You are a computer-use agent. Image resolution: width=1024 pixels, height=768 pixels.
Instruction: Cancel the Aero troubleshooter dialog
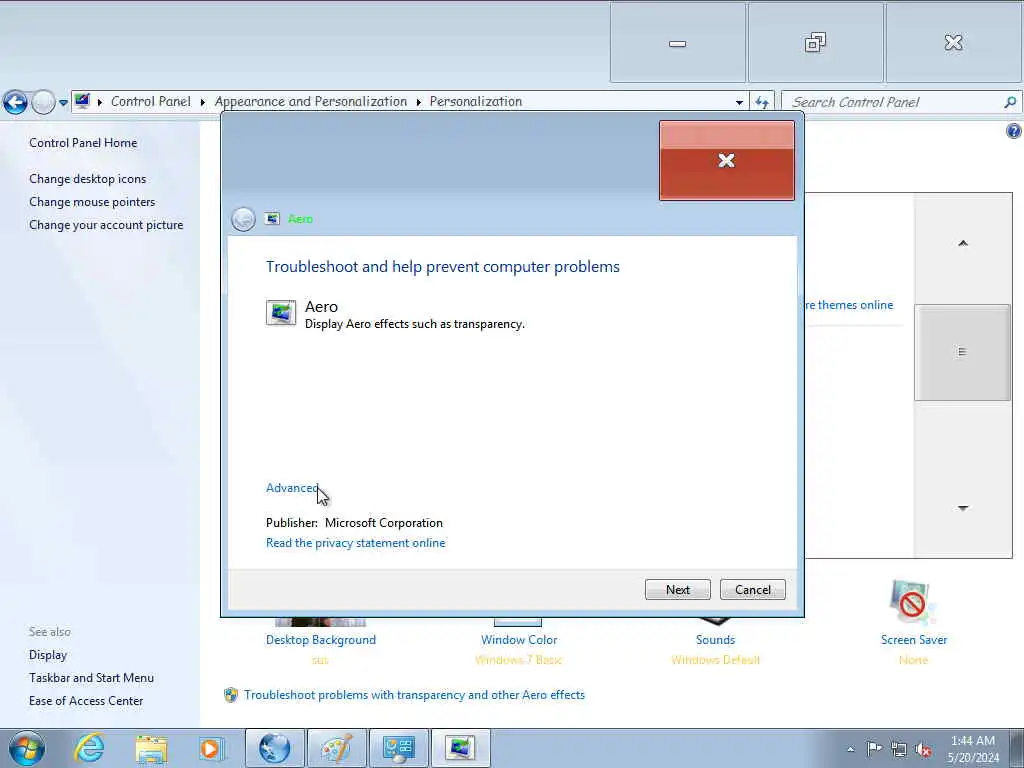click(752, 590)
